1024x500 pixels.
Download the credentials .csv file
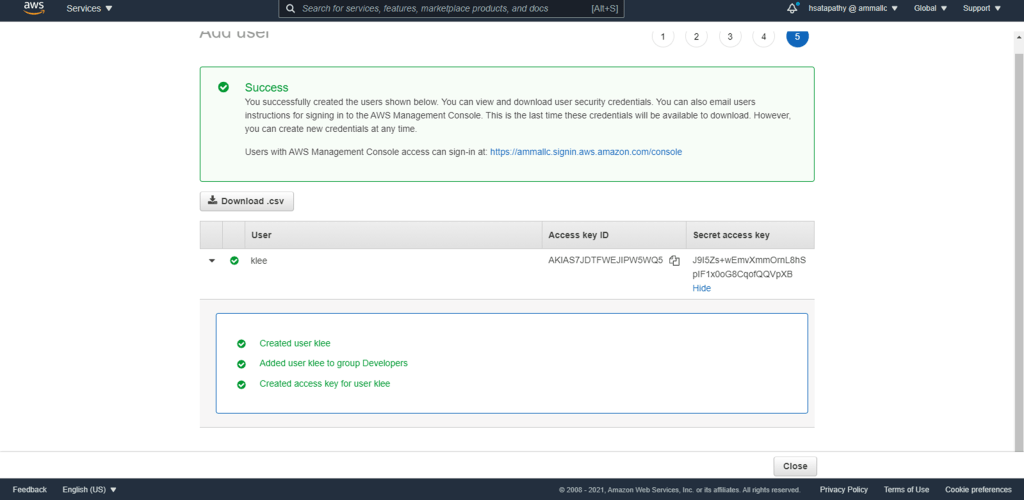[246, 201]
